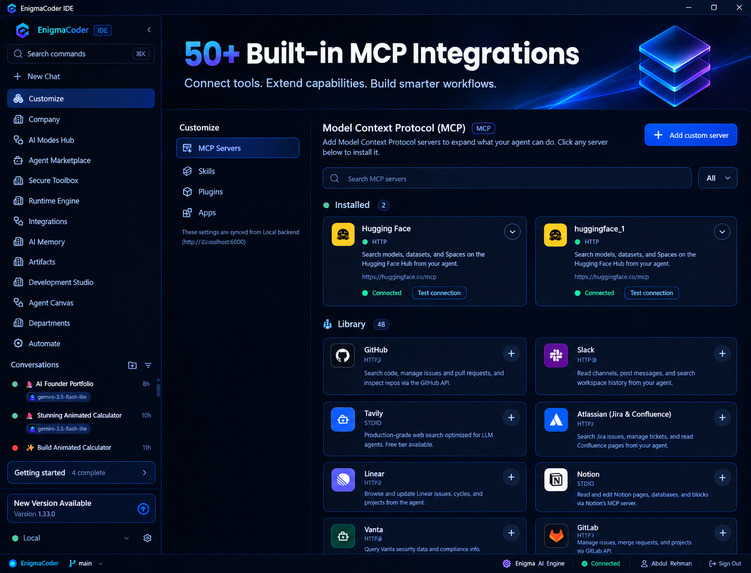751x573 pixels.
Task: Expand the huggingface_1 card chevron
Action: (722, 232)
